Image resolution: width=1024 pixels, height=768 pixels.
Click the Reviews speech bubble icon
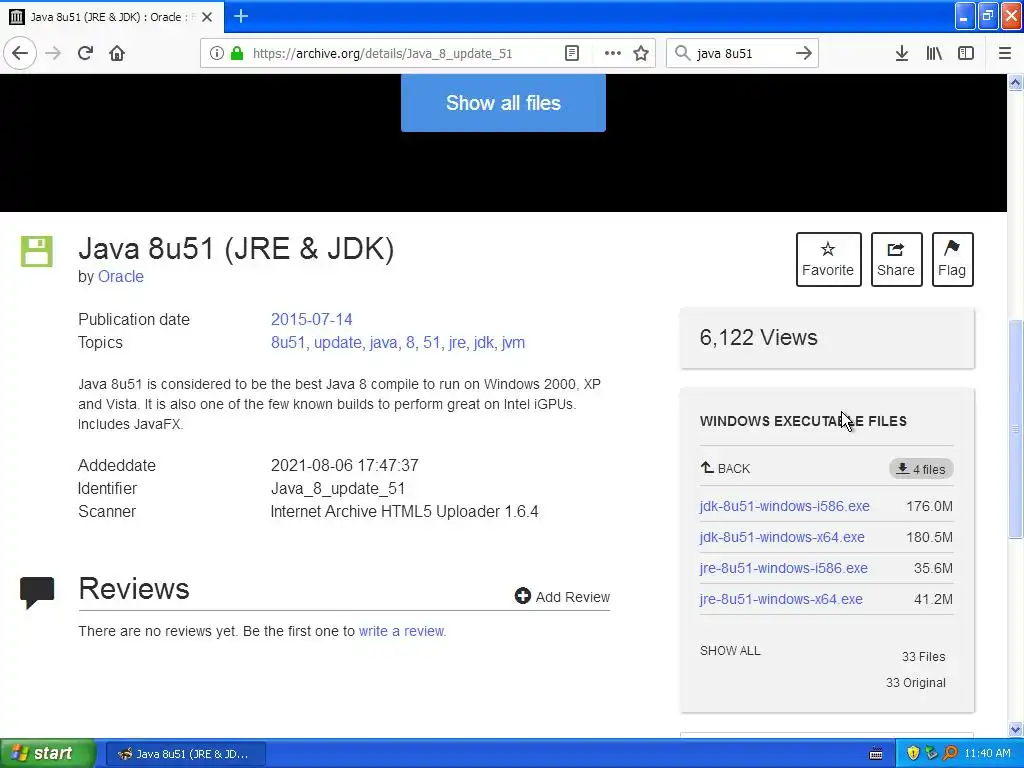point(37,592)
